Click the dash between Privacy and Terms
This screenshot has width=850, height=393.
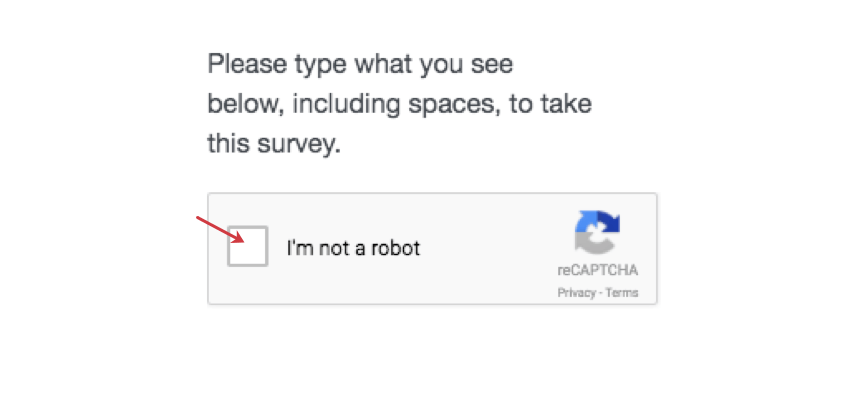point(601,293)
